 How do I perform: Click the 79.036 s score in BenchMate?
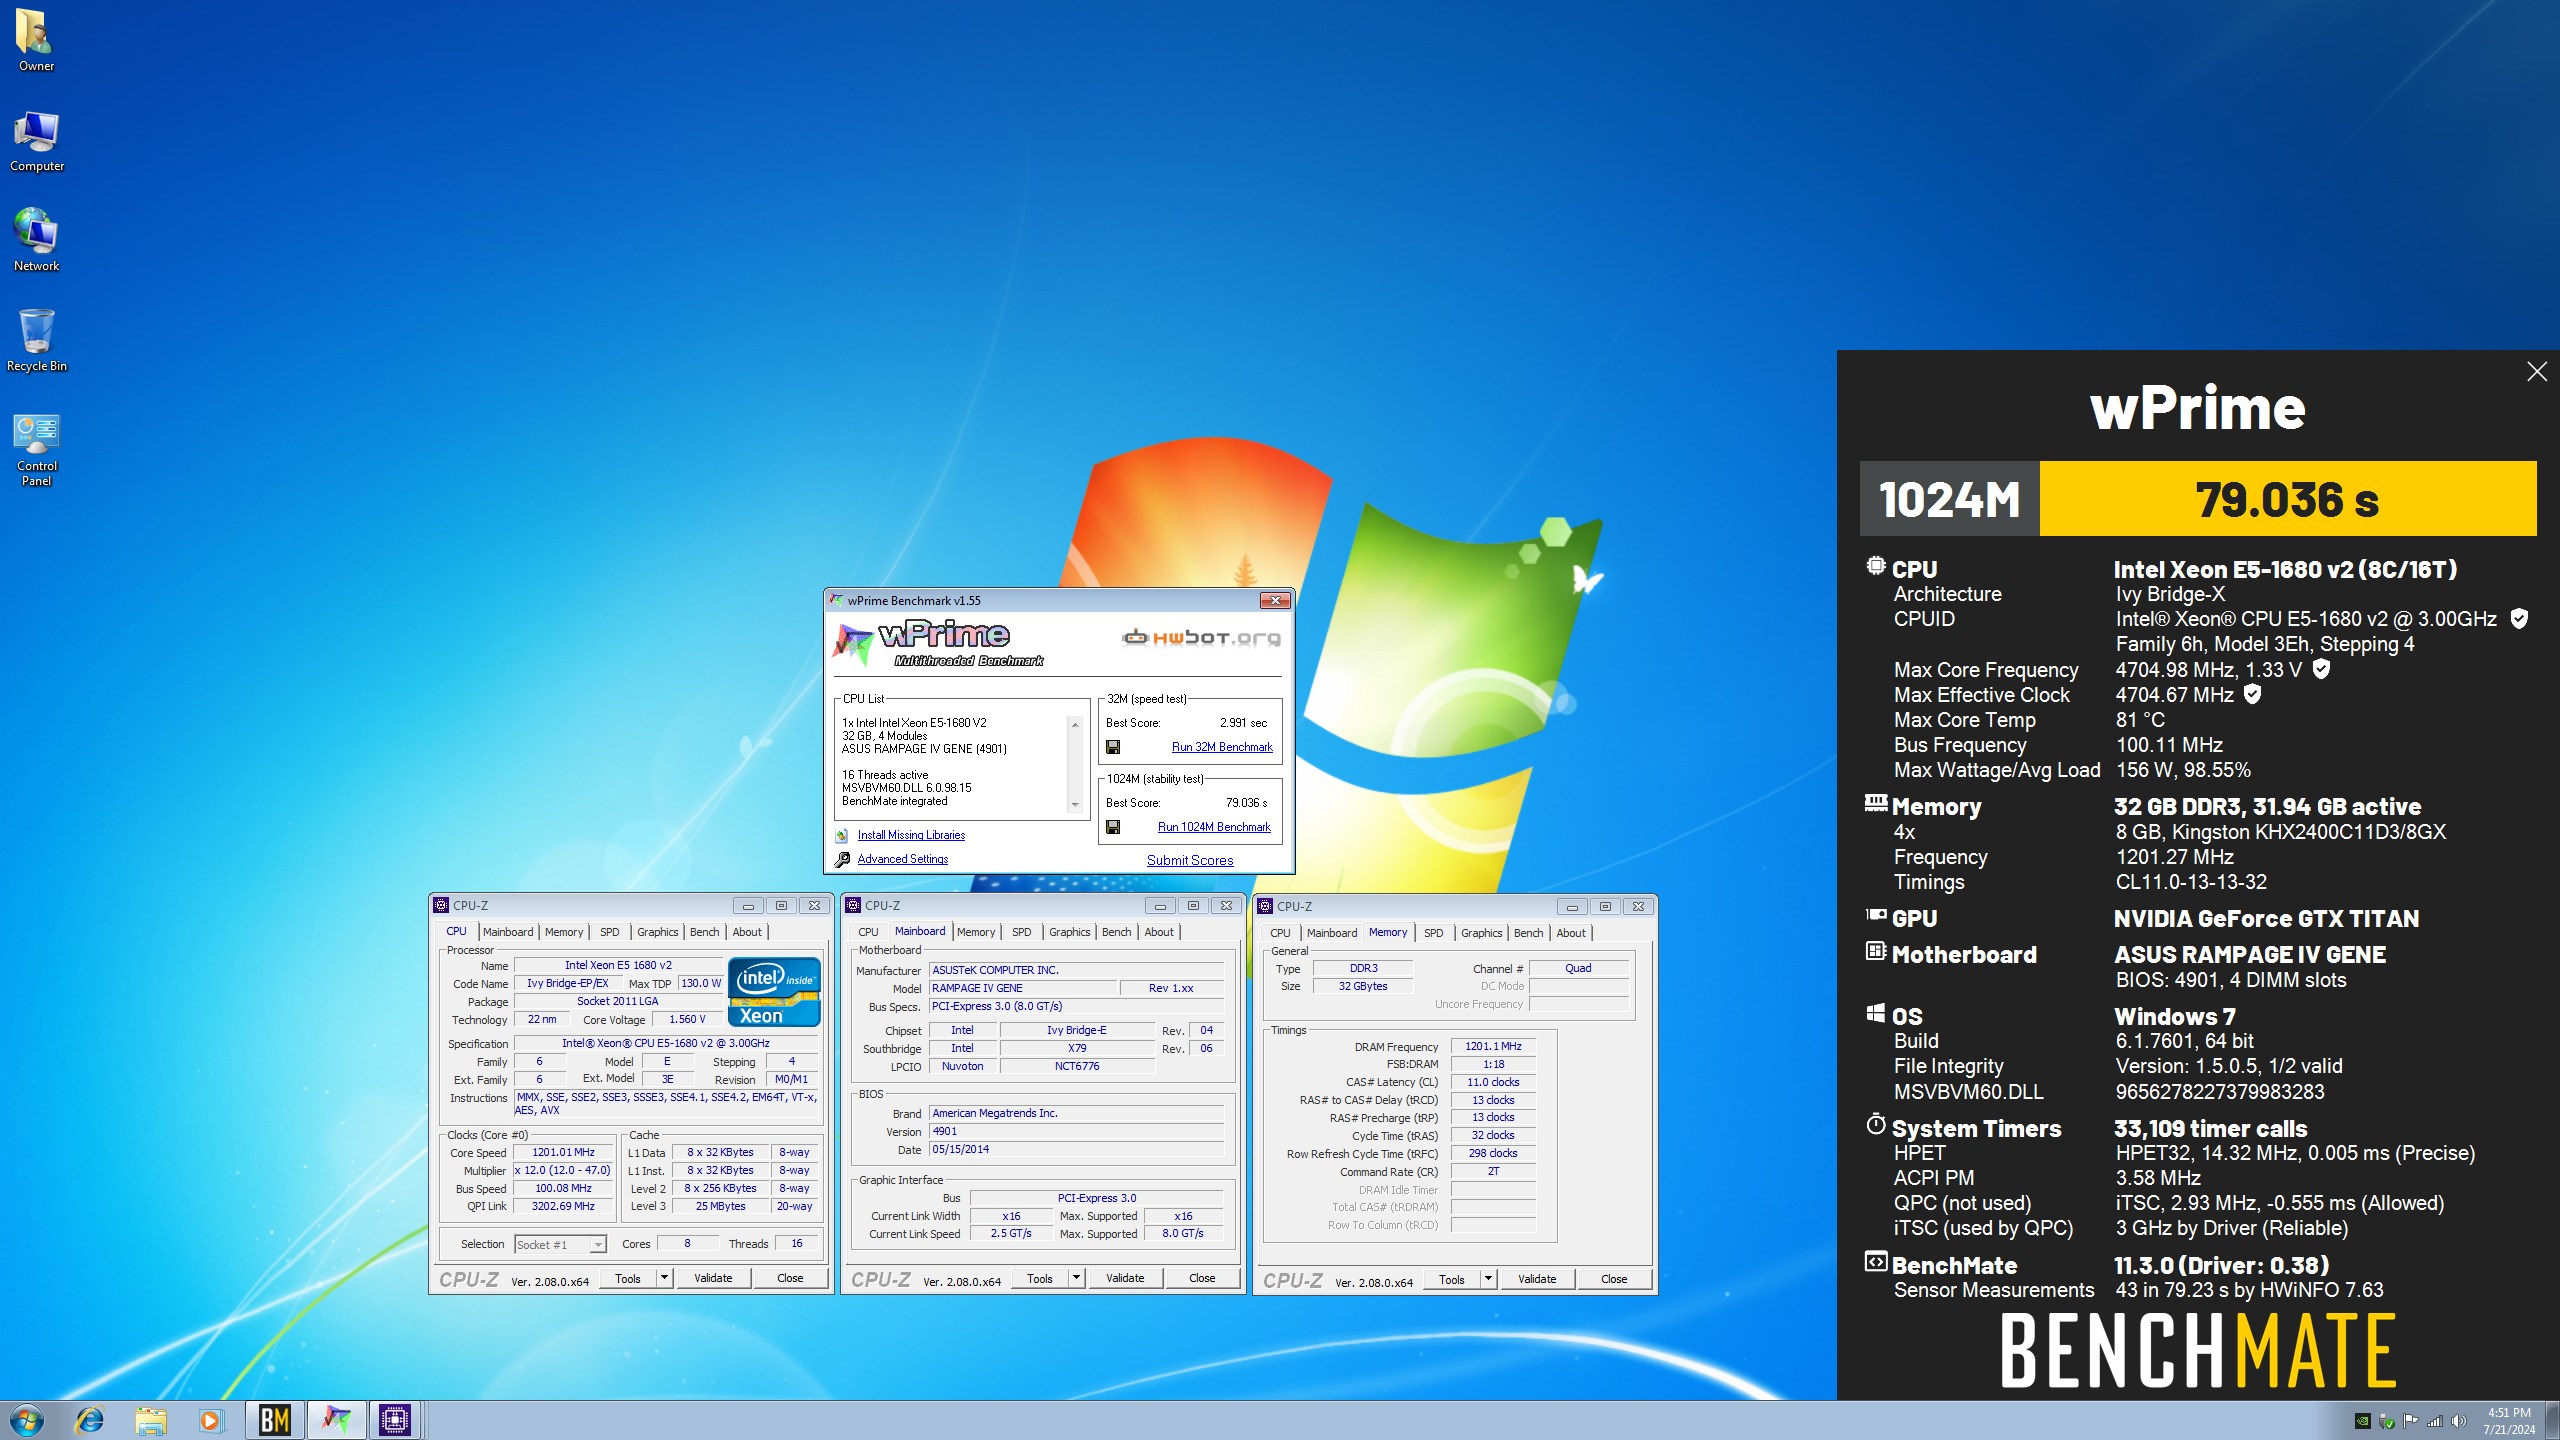(2287, 499)
